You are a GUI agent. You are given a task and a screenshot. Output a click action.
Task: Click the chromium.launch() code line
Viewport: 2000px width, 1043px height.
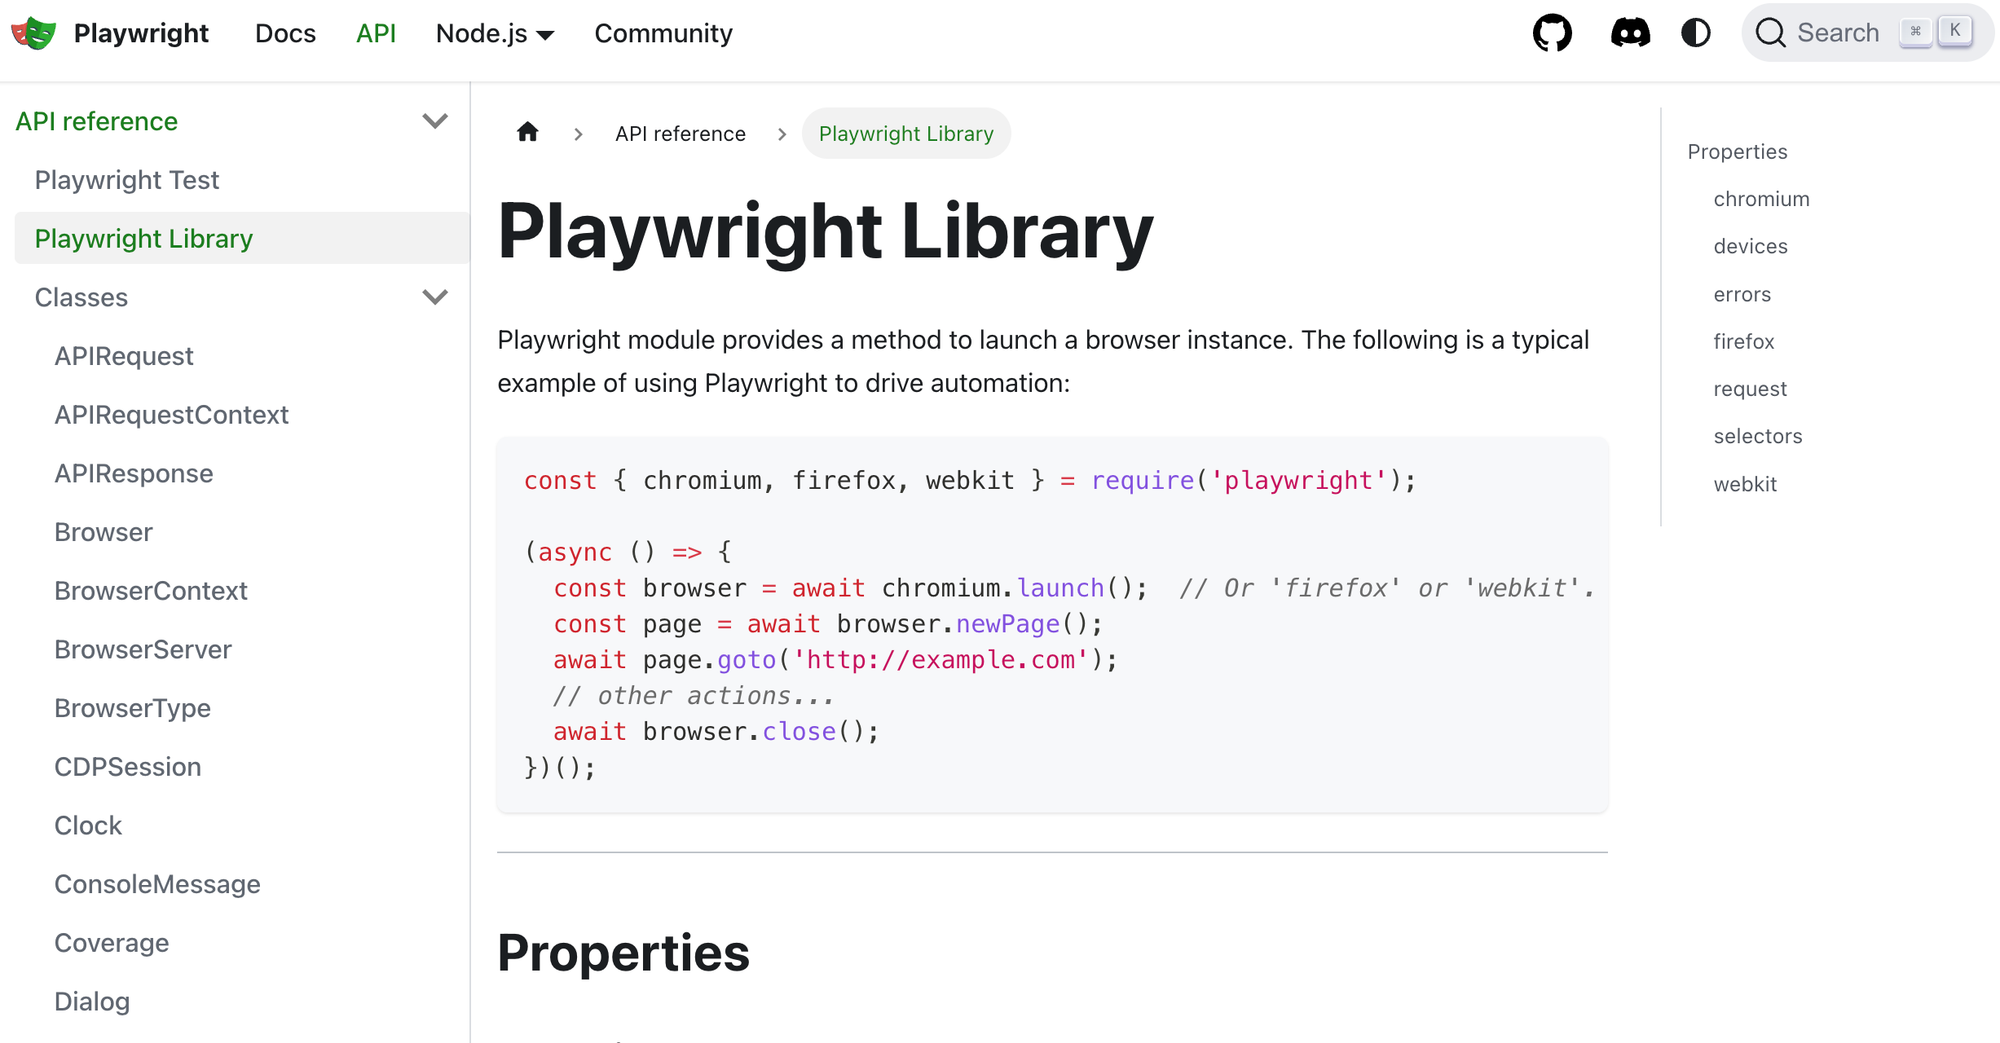pos(1074,588)
